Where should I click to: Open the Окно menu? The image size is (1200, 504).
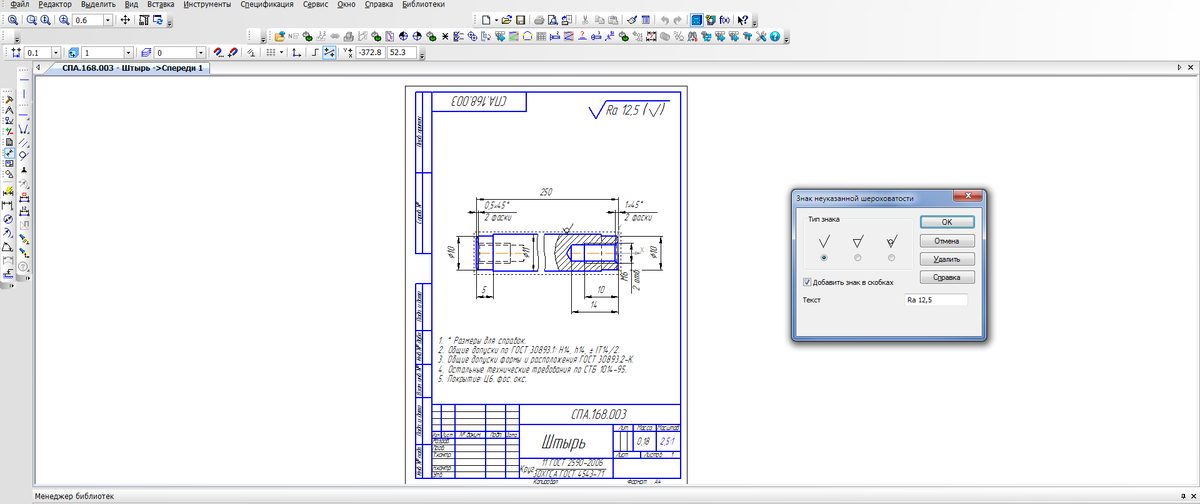coord(347,5)
